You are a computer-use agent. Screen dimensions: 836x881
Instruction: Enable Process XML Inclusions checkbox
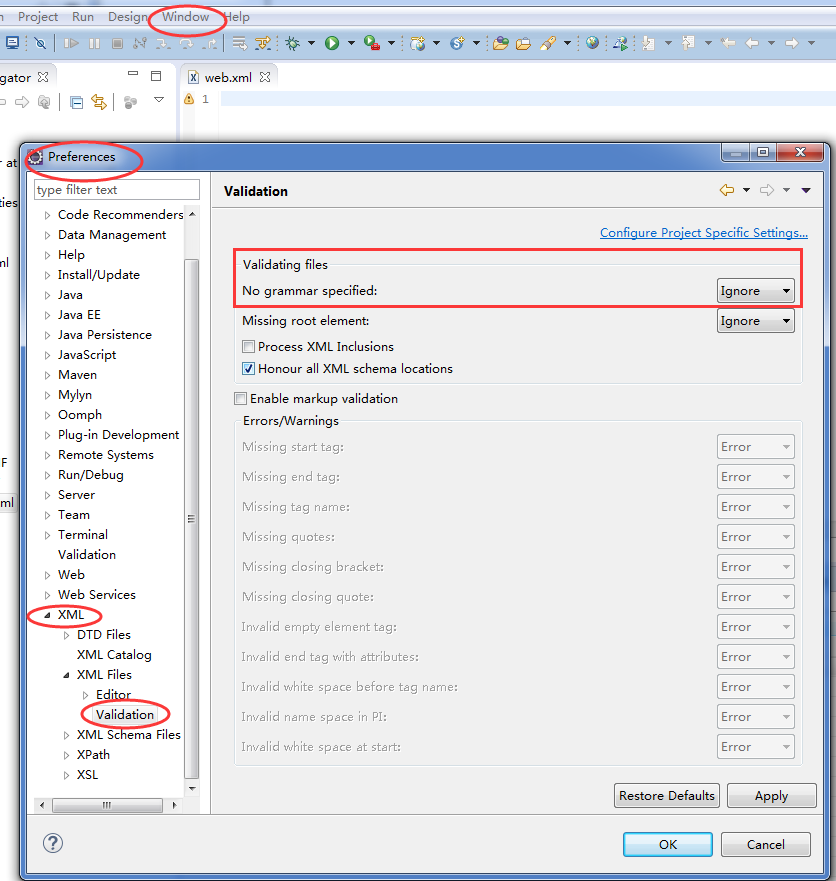[248, 347]
